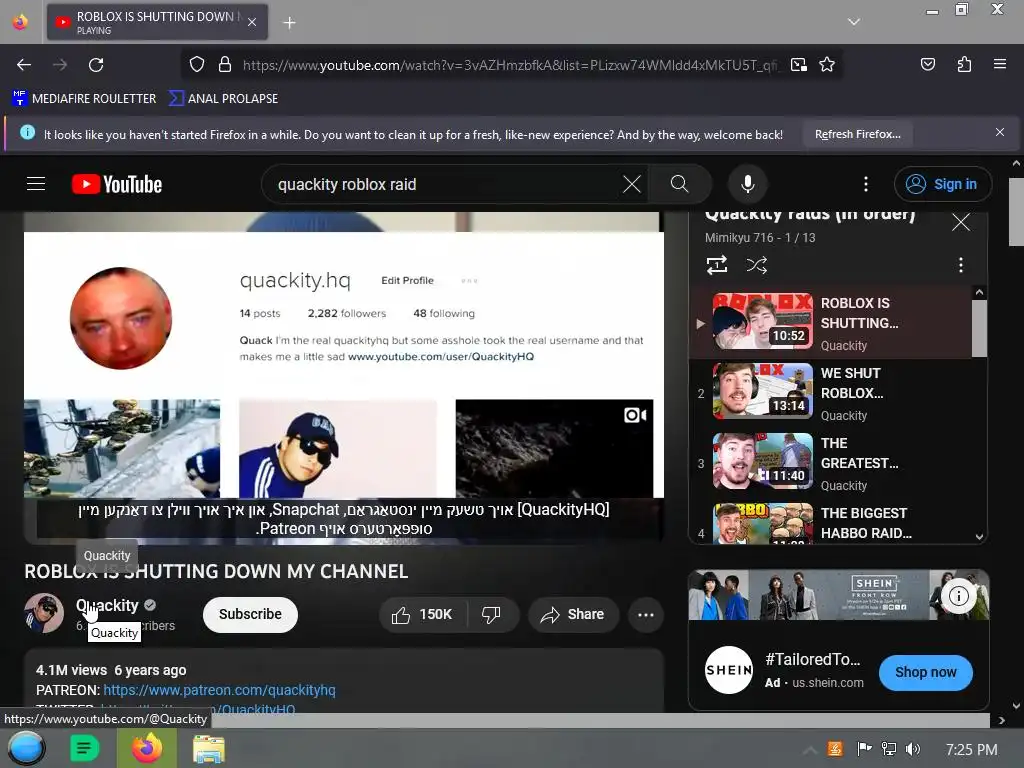Click down arrow of the playlist scrollbar
This screenshot has height=768, width=1024.
(x=979, y=537)
